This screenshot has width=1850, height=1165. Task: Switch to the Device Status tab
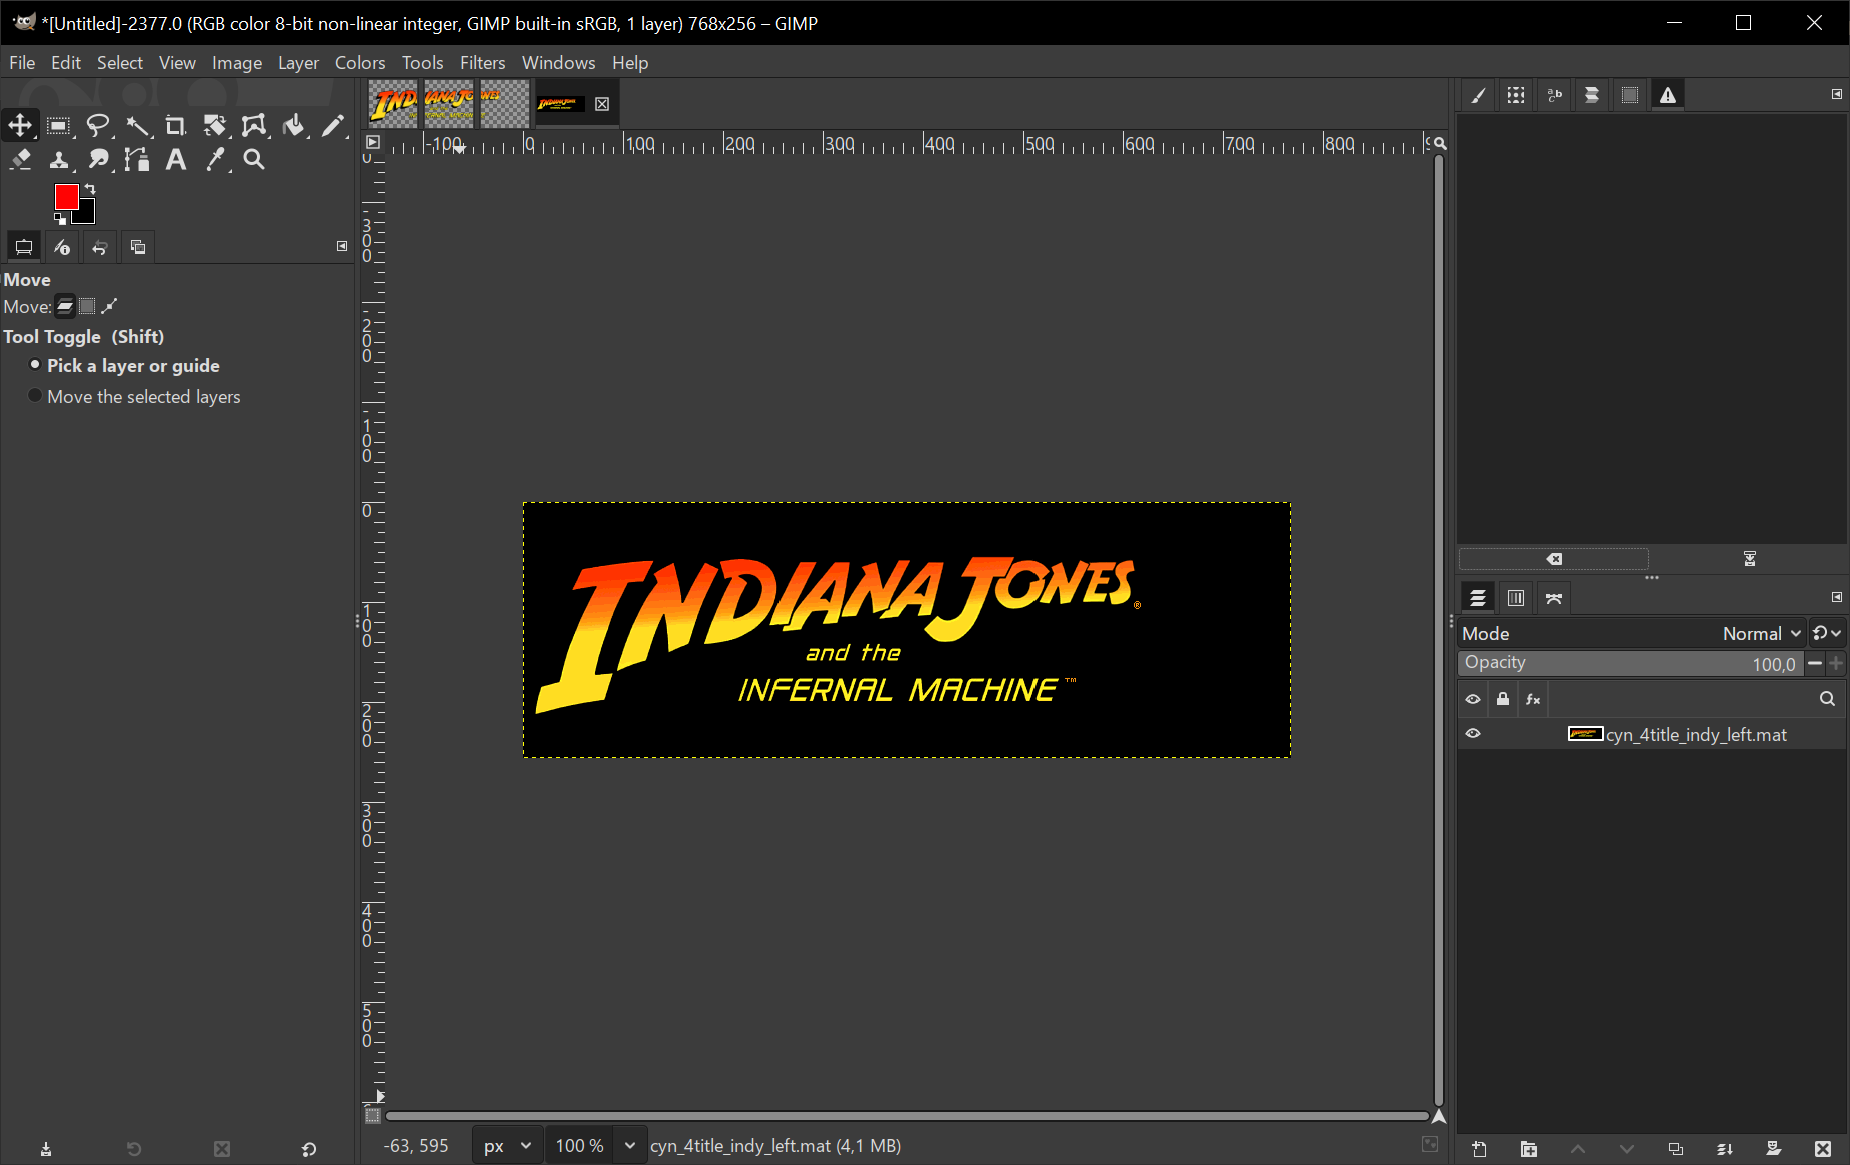point(62,247)
